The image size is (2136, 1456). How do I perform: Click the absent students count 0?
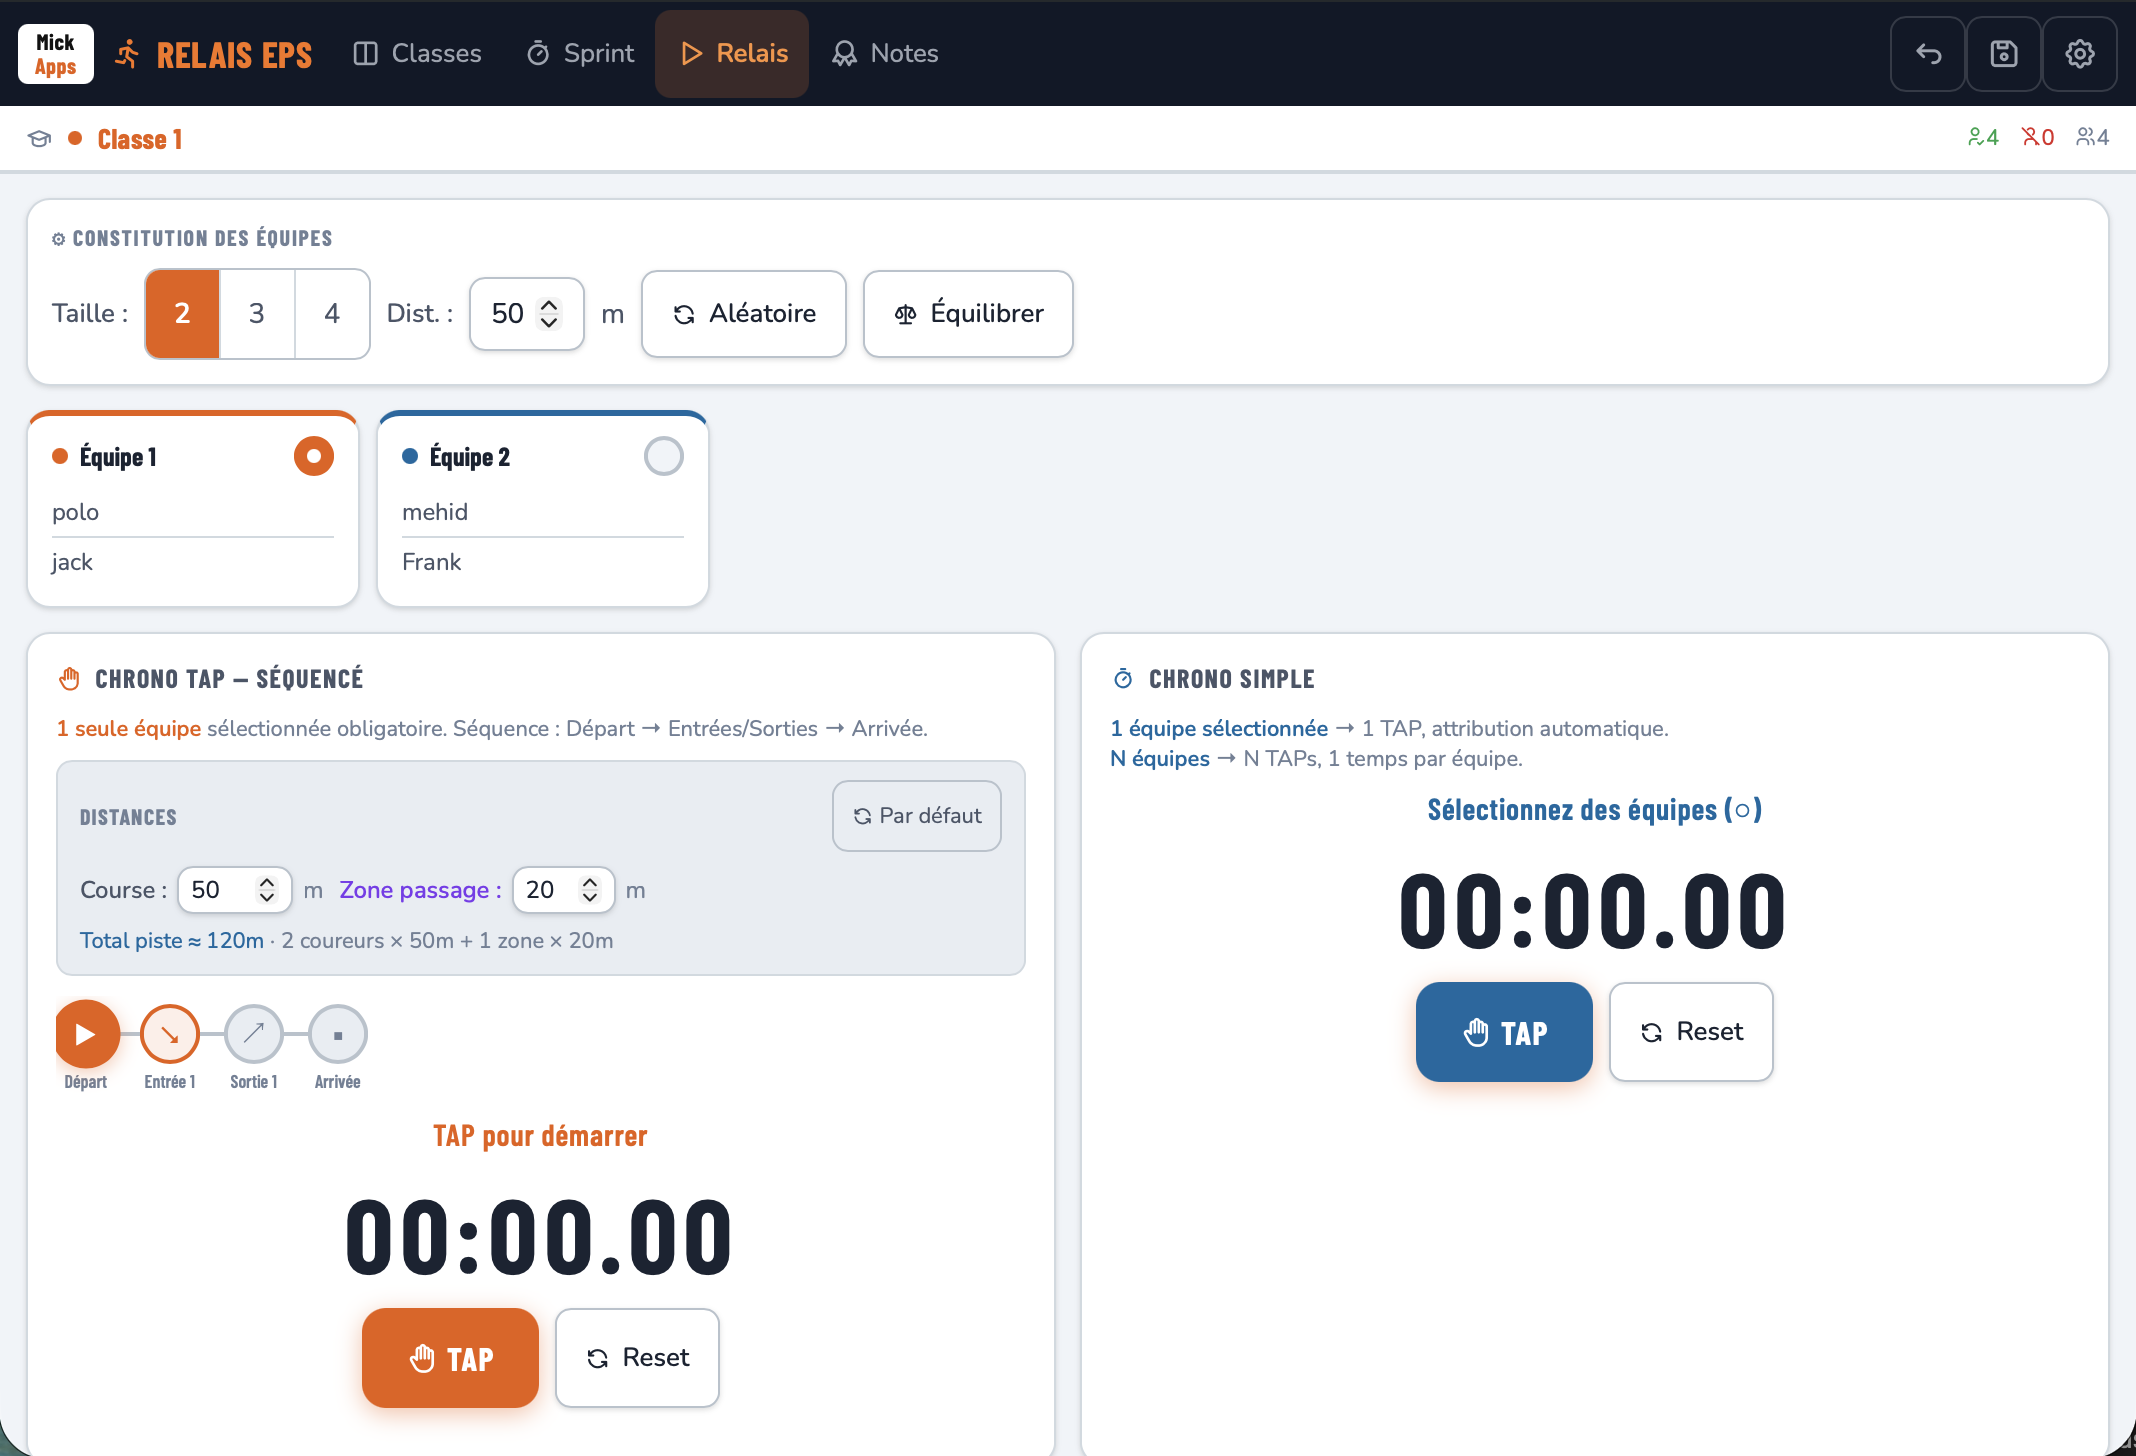tap(2038, 137)
